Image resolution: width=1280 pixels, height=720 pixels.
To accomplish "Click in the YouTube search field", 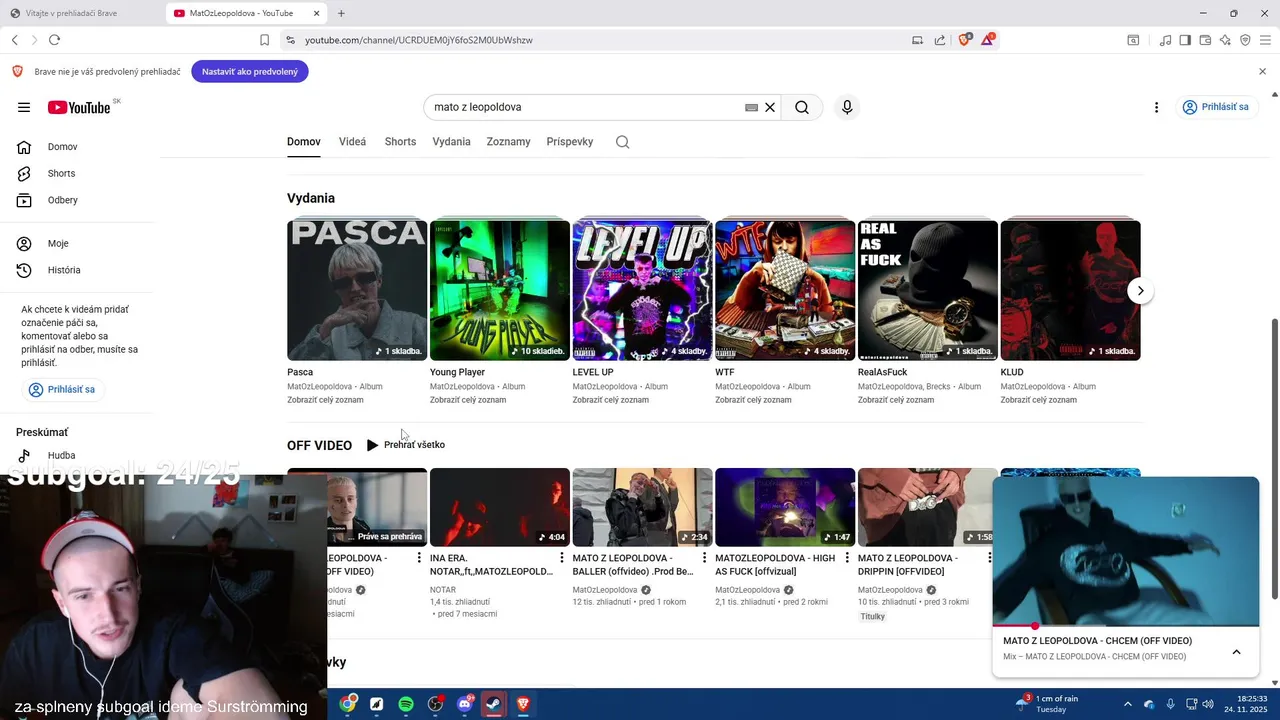I will 587,107.
